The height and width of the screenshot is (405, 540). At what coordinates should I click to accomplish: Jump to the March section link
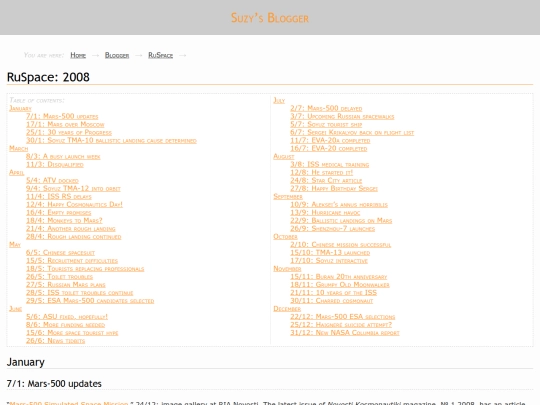[x=19, y=148]
